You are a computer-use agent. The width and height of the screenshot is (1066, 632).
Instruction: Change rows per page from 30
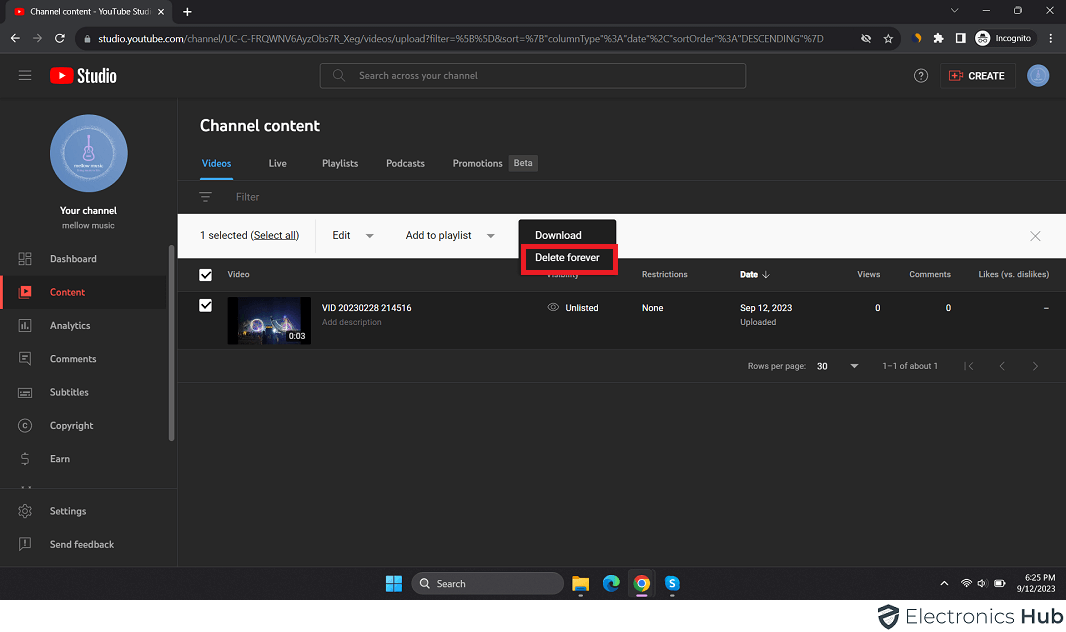(x=835, y=366)
